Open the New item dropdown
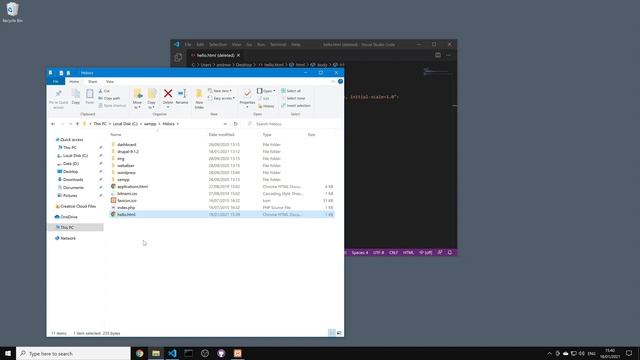The height and width of the screenshot is (360, 640). (220, 91)
